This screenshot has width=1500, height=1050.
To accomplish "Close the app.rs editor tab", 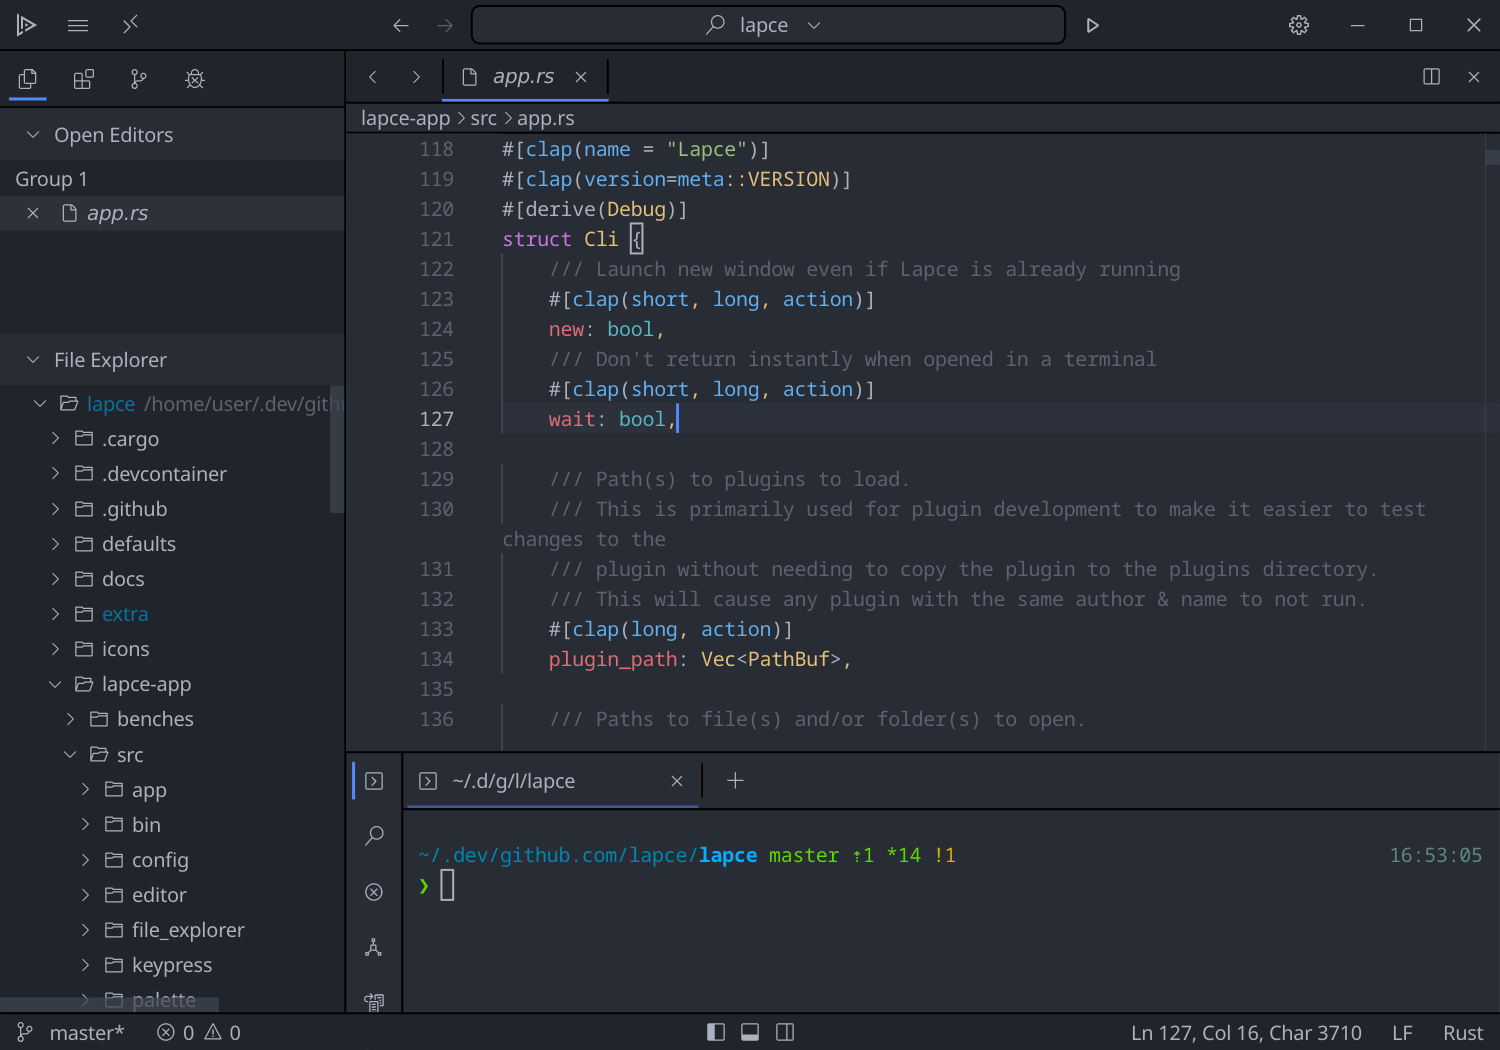I will click(x=581, y=77).
